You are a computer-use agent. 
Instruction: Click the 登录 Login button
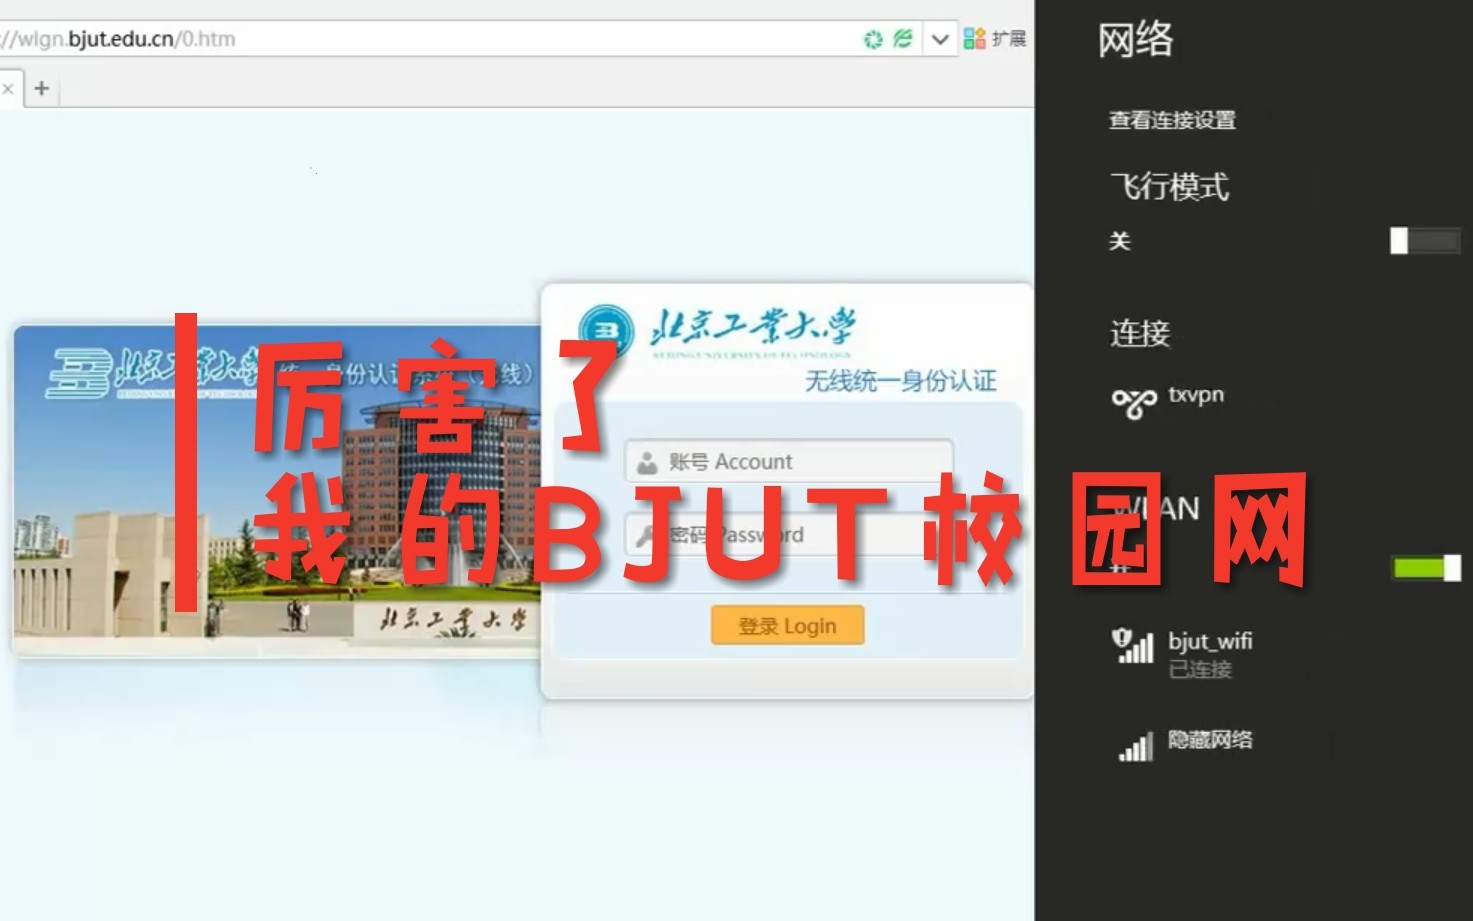(788, 625)
